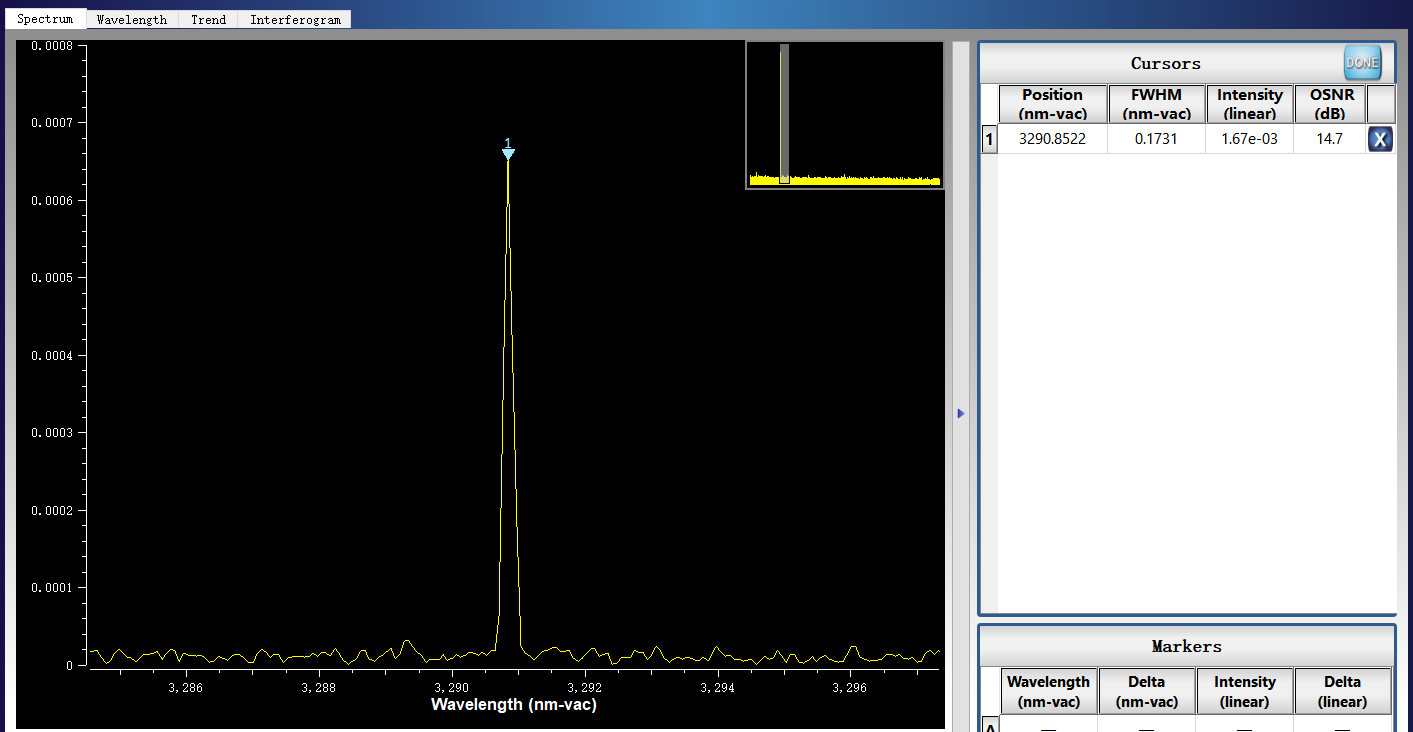The width and height of the screenshot is (1413, 732).
Task: Click the cursor 1 marker triangle on the peak
Action: click(x=508, y=153)
